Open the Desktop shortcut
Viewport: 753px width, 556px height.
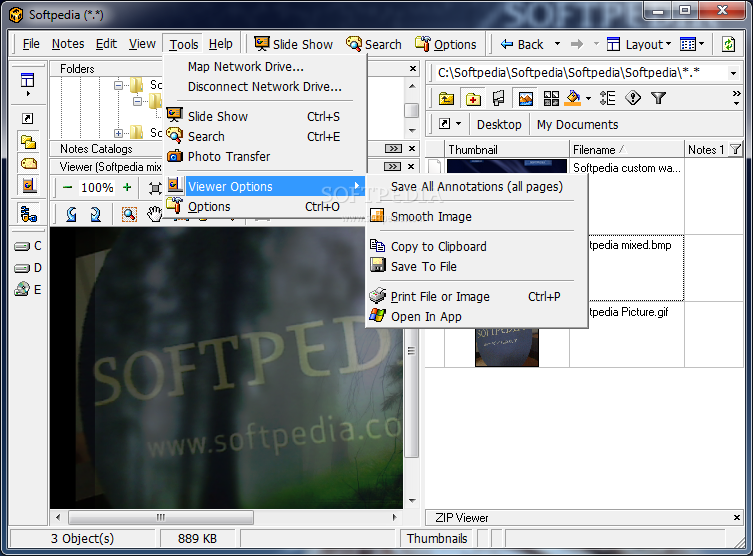point(499,125)
